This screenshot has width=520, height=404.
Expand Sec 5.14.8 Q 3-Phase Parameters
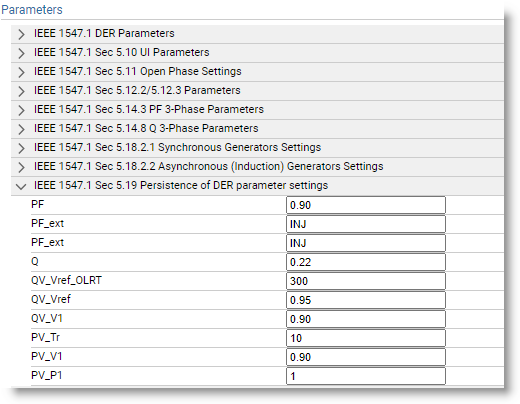click(x=21, y=129)
